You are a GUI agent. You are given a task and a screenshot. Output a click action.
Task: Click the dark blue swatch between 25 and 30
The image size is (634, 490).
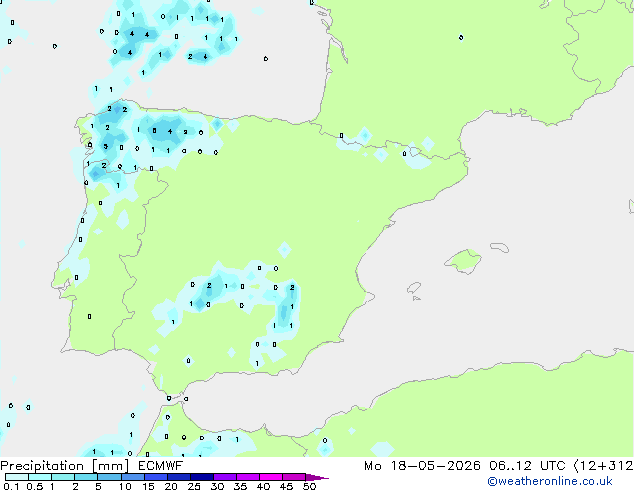click(201, 477)
